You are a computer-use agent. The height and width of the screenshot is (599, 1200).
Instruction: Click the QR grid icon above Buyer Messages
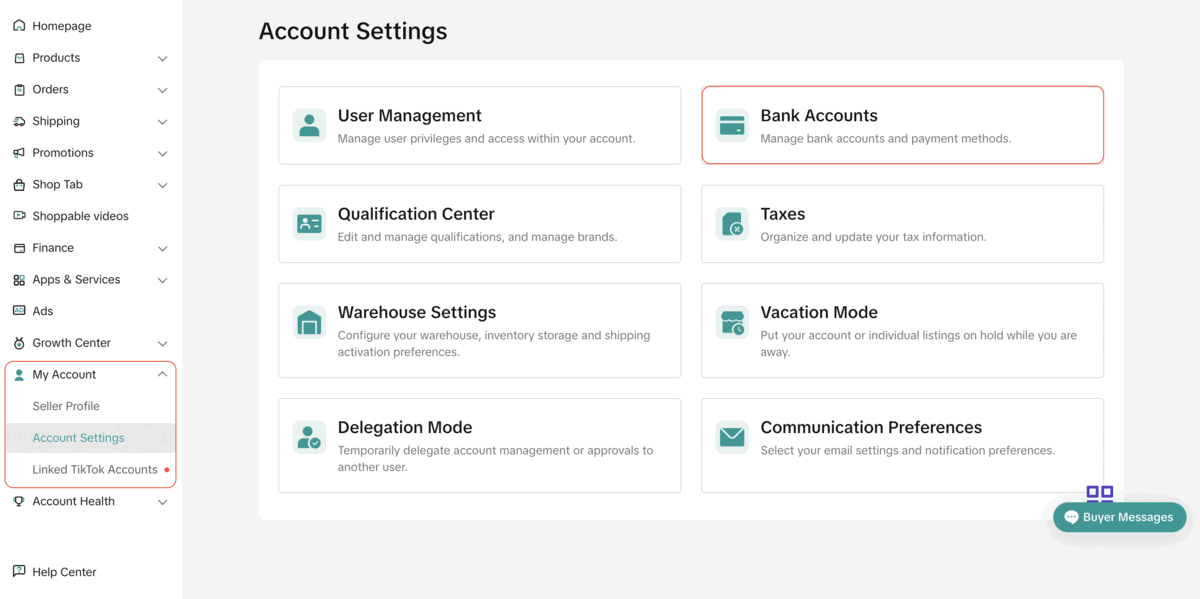click(x=1099, y=493)
